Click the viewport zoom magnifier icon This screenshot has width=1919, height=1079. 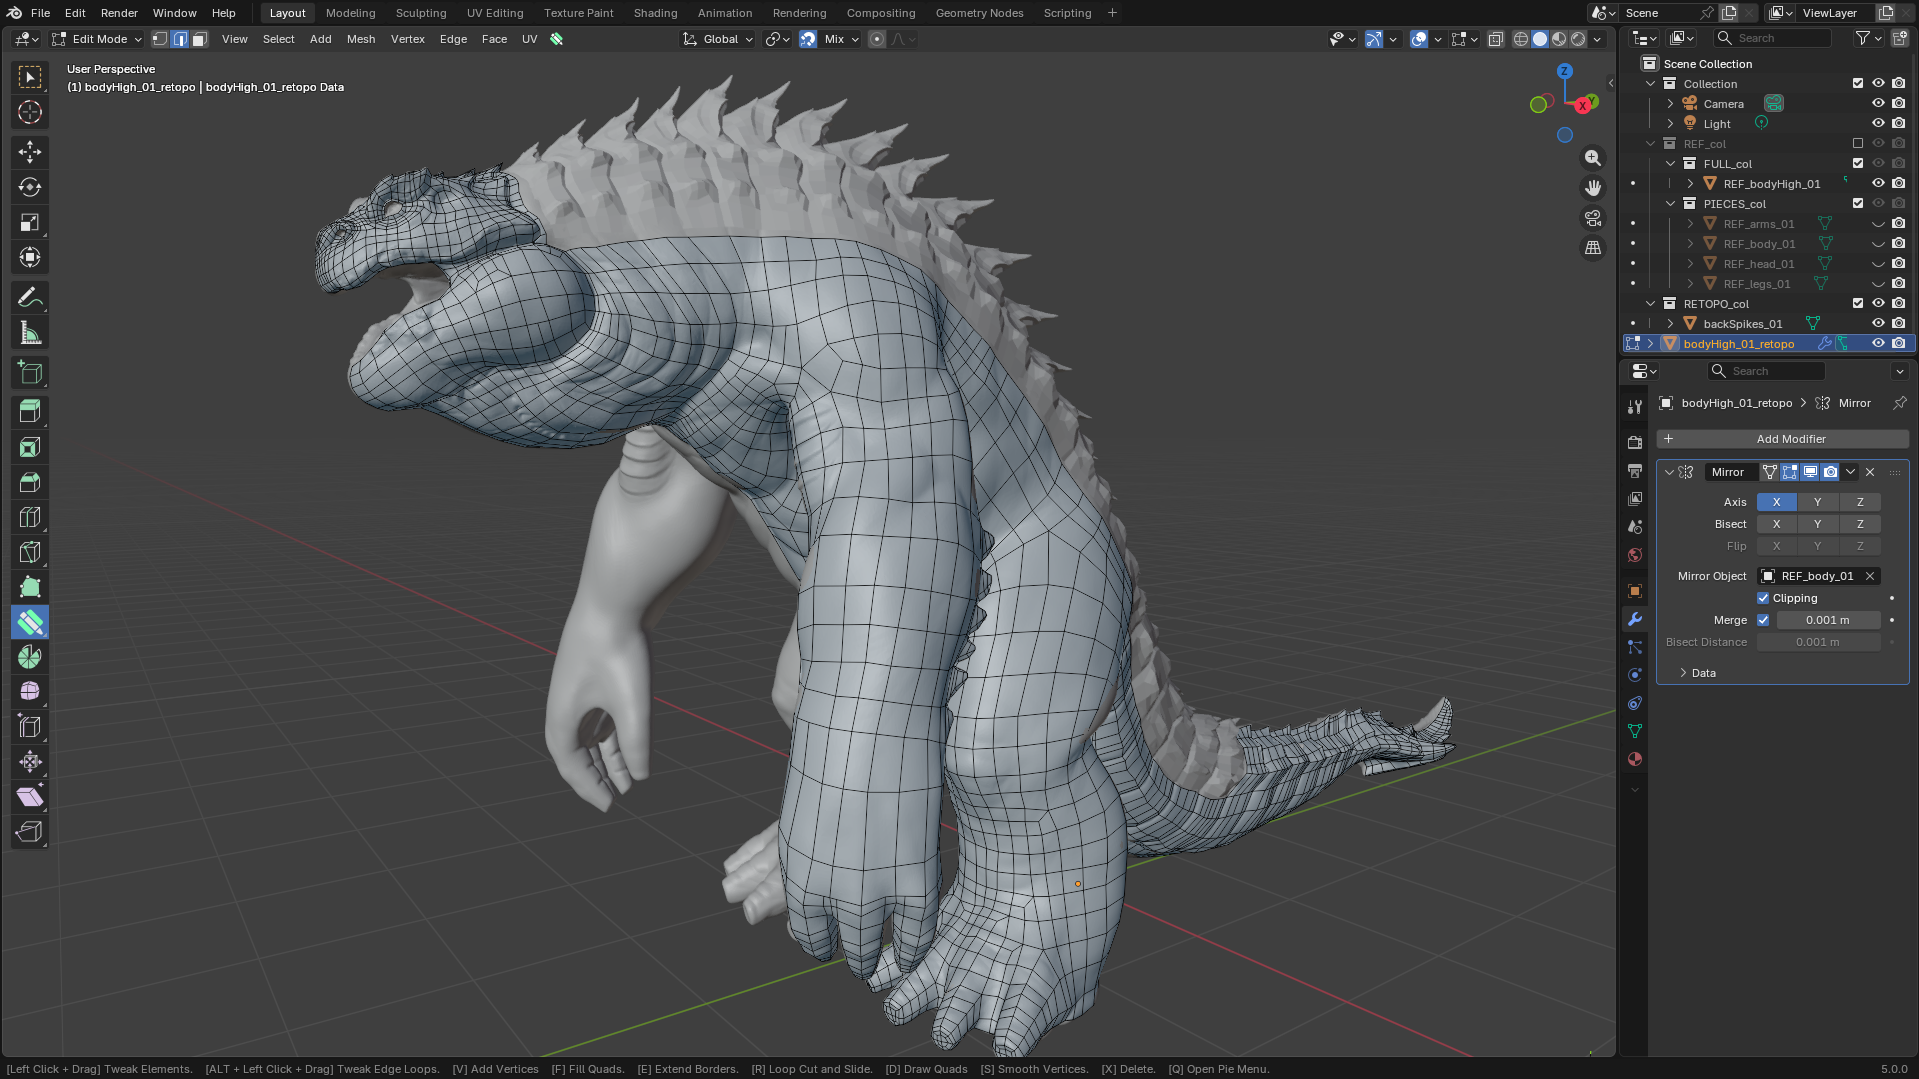click(x=1593, y=158)
